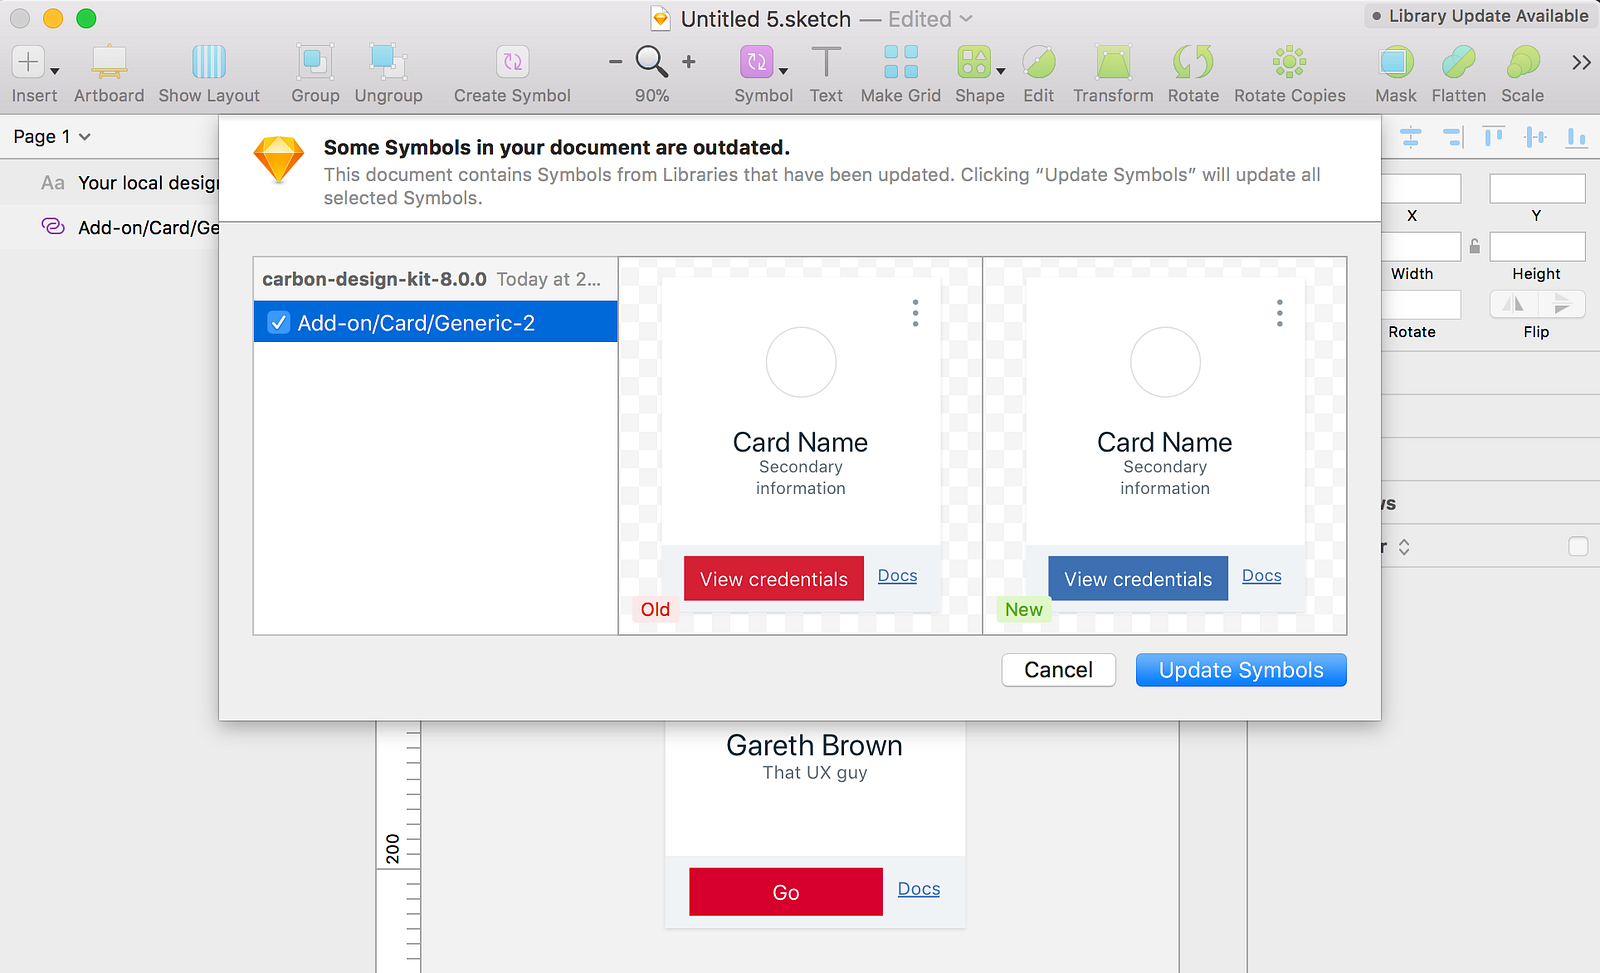Click the Height input field
This screenshot has height=973, width=1600.
[1537, 246]
